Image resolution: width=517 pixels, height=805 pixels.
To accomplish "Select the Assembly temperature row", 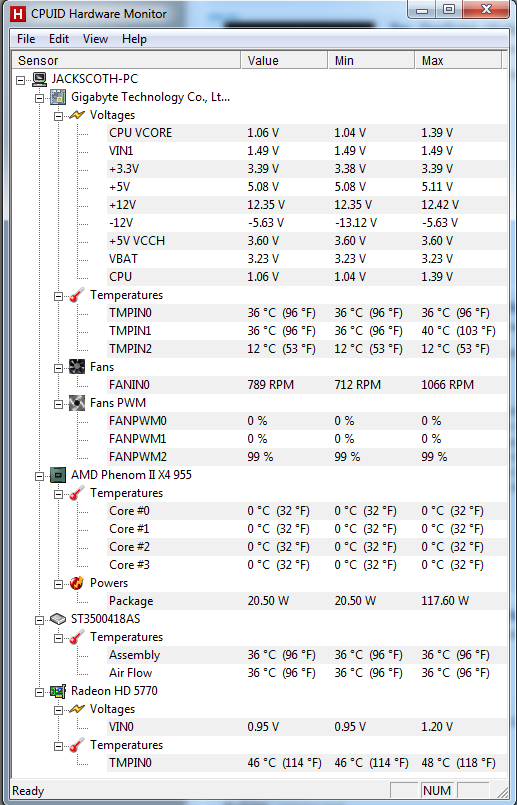I will (307, 655).
